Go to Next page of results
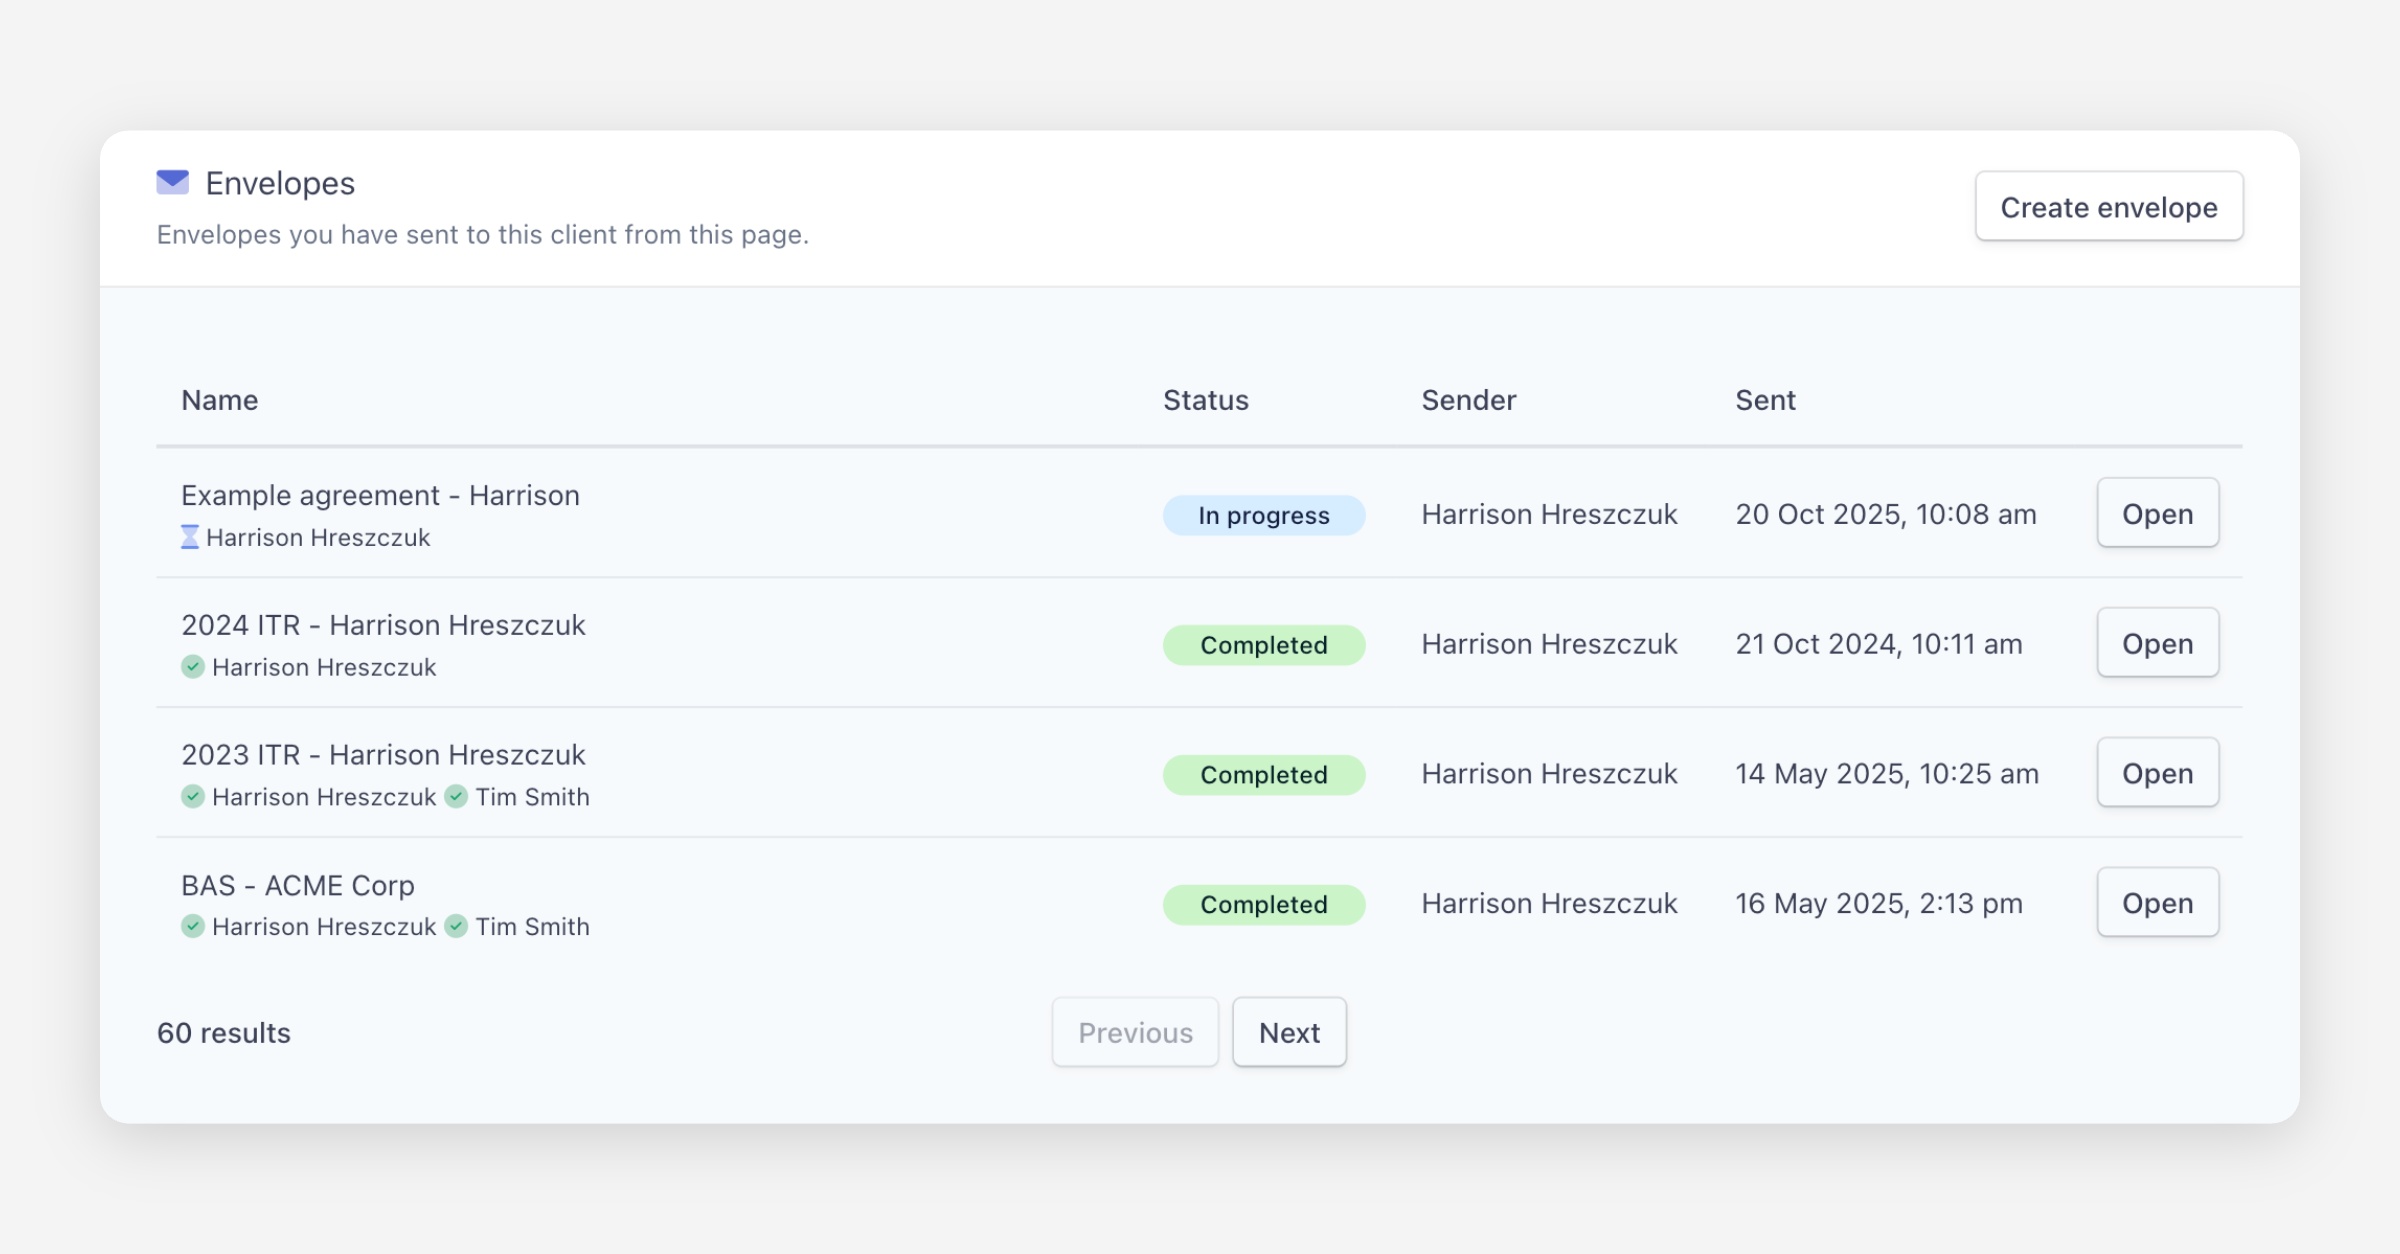 [1288, 1032]
